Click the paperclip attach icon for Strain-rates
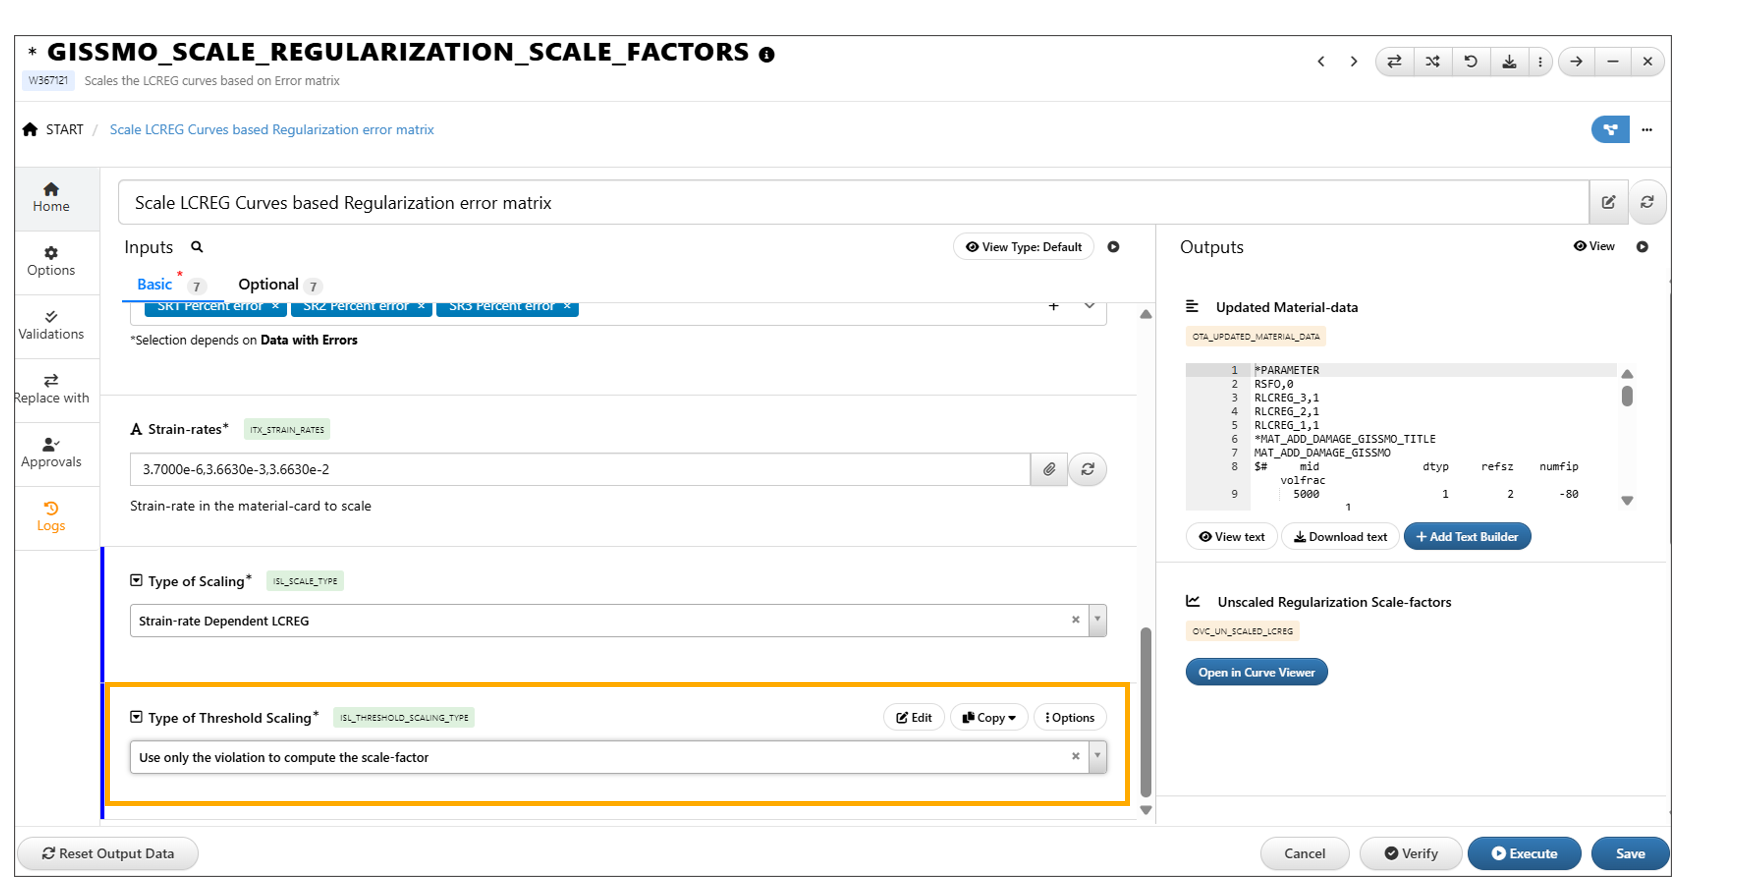 coord(1049,469)
